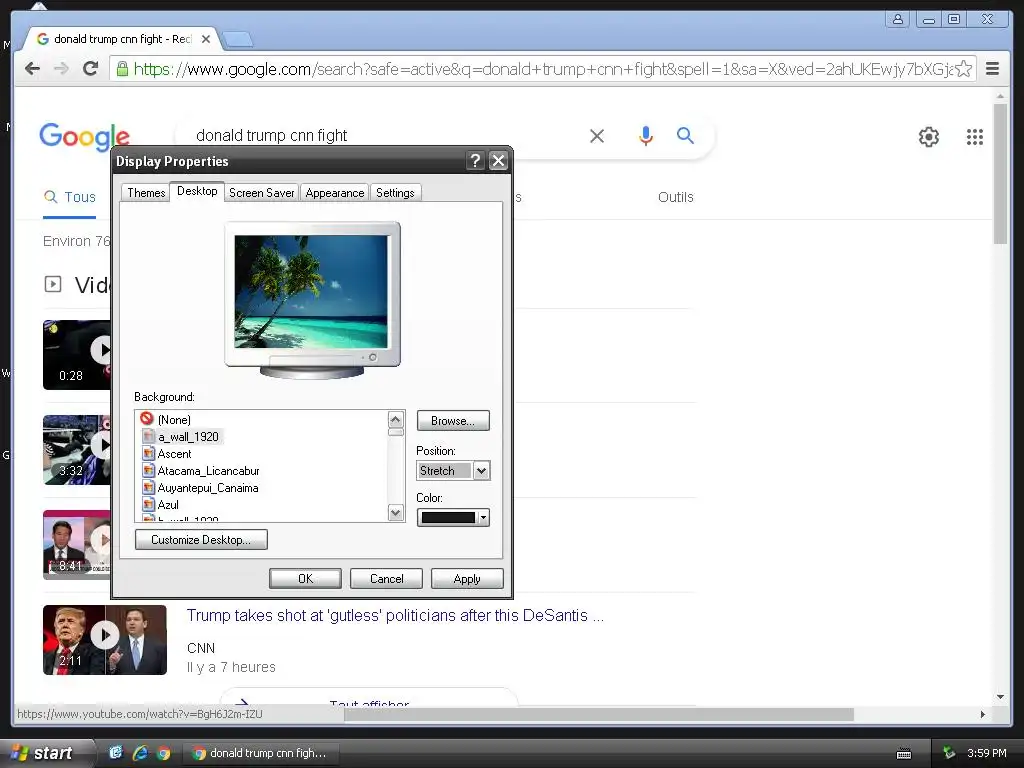Play the 3:32 video thumbnail
1024x768 pixels.
click(x=76, y=450)
